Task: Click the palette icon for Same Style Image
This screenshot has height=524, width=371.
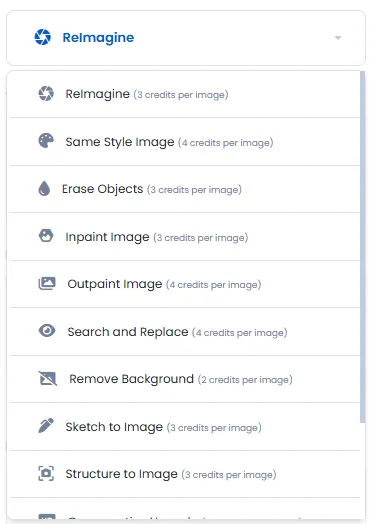Action: (46, 141)
